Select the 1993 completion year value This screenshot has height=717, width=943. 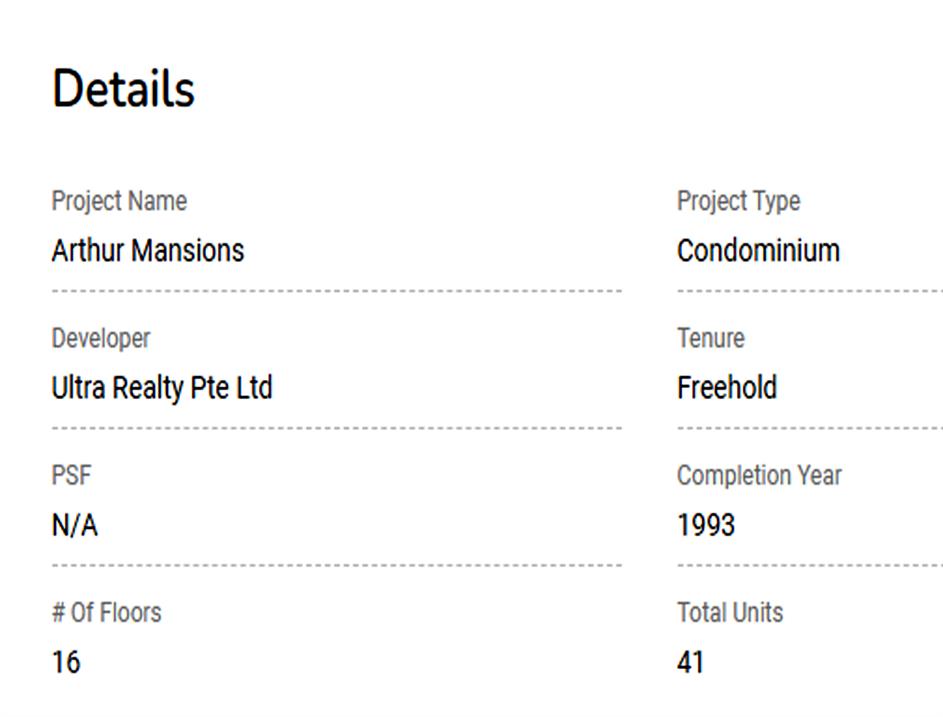[x=706, y=525]
